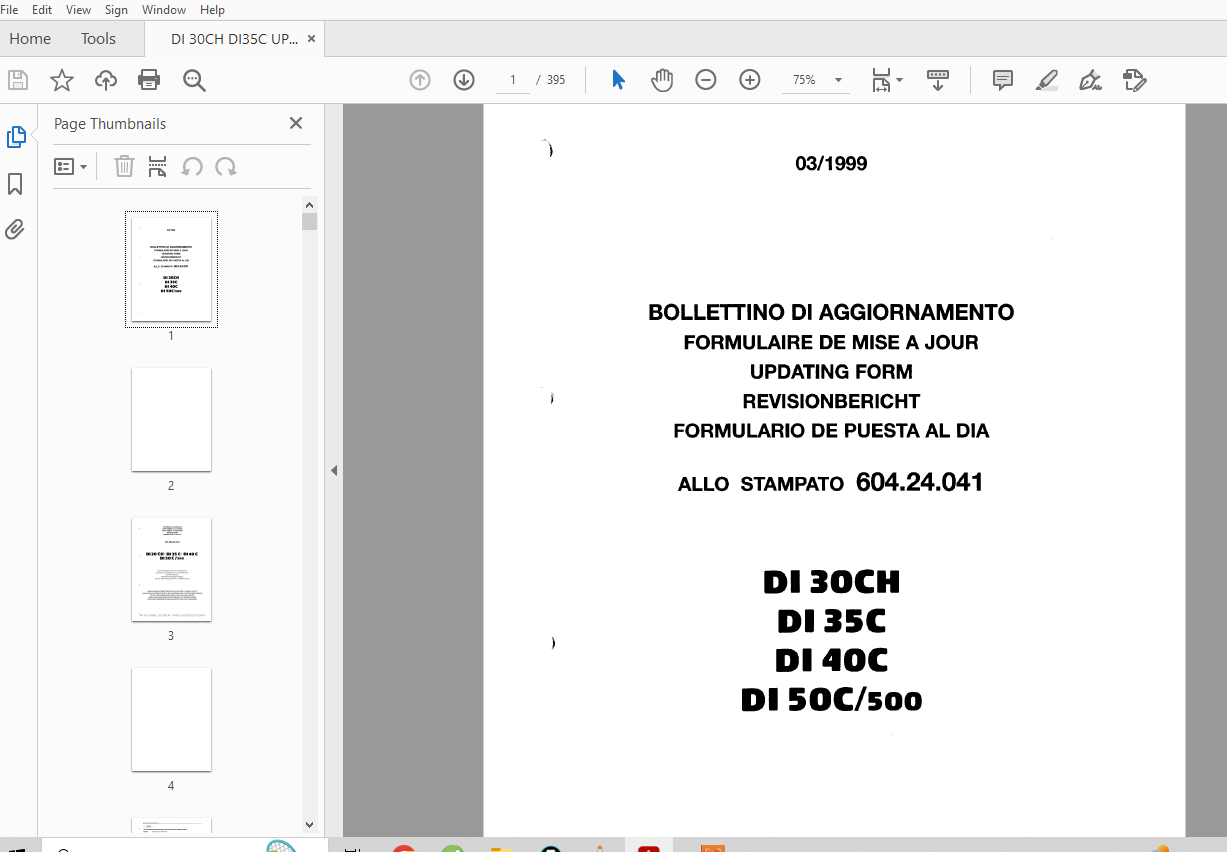Click 'FORMULAIRE DE MISE A JOUR' line
Viewport: 1227px width, 852px height.
tap(831, 343)
